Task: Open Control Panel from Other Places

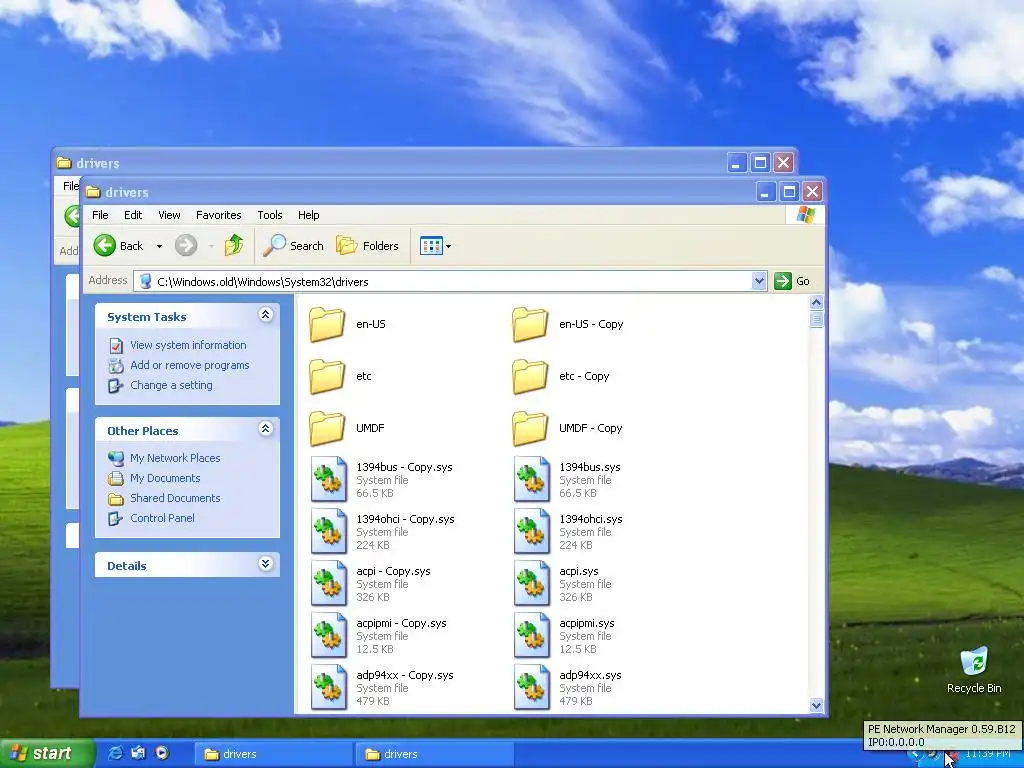Action: [x=162, y=518]
